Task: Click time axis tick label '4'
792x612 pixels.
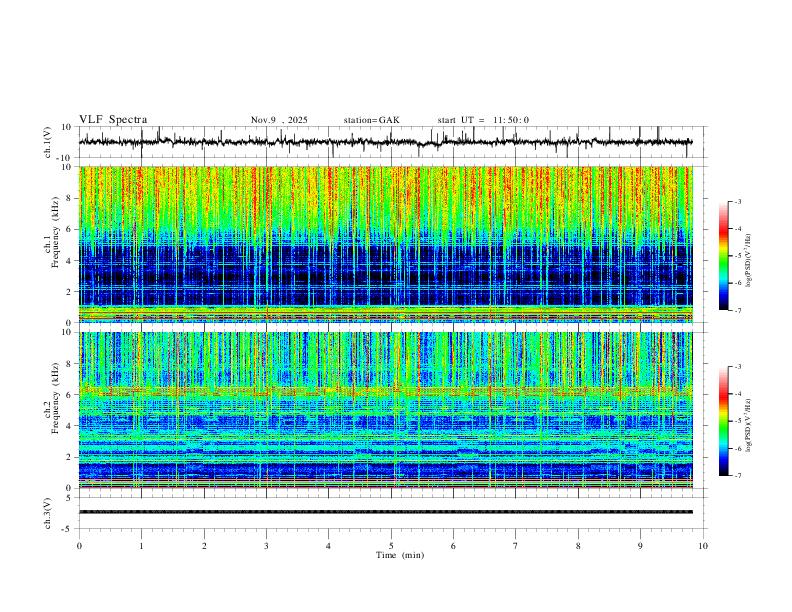Action: [329, 546]
